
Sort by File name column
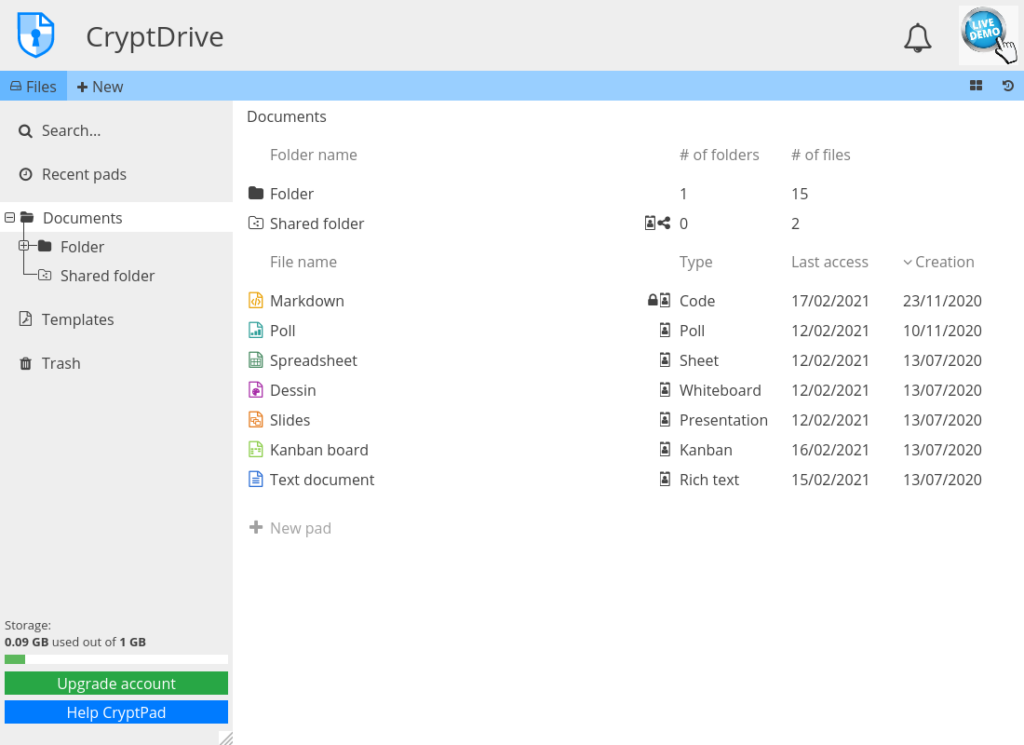(x=303, y=262)
